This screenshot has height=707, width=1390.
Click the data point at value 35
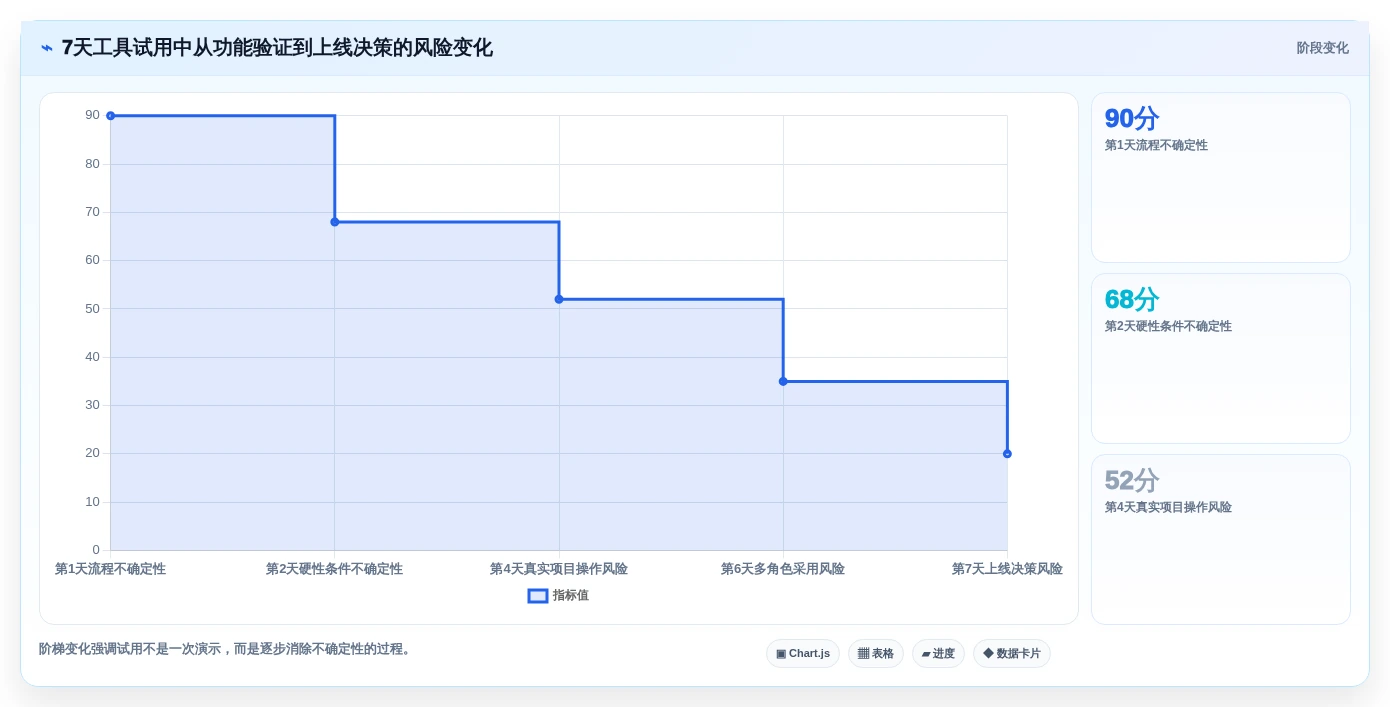tap(783, 381)
